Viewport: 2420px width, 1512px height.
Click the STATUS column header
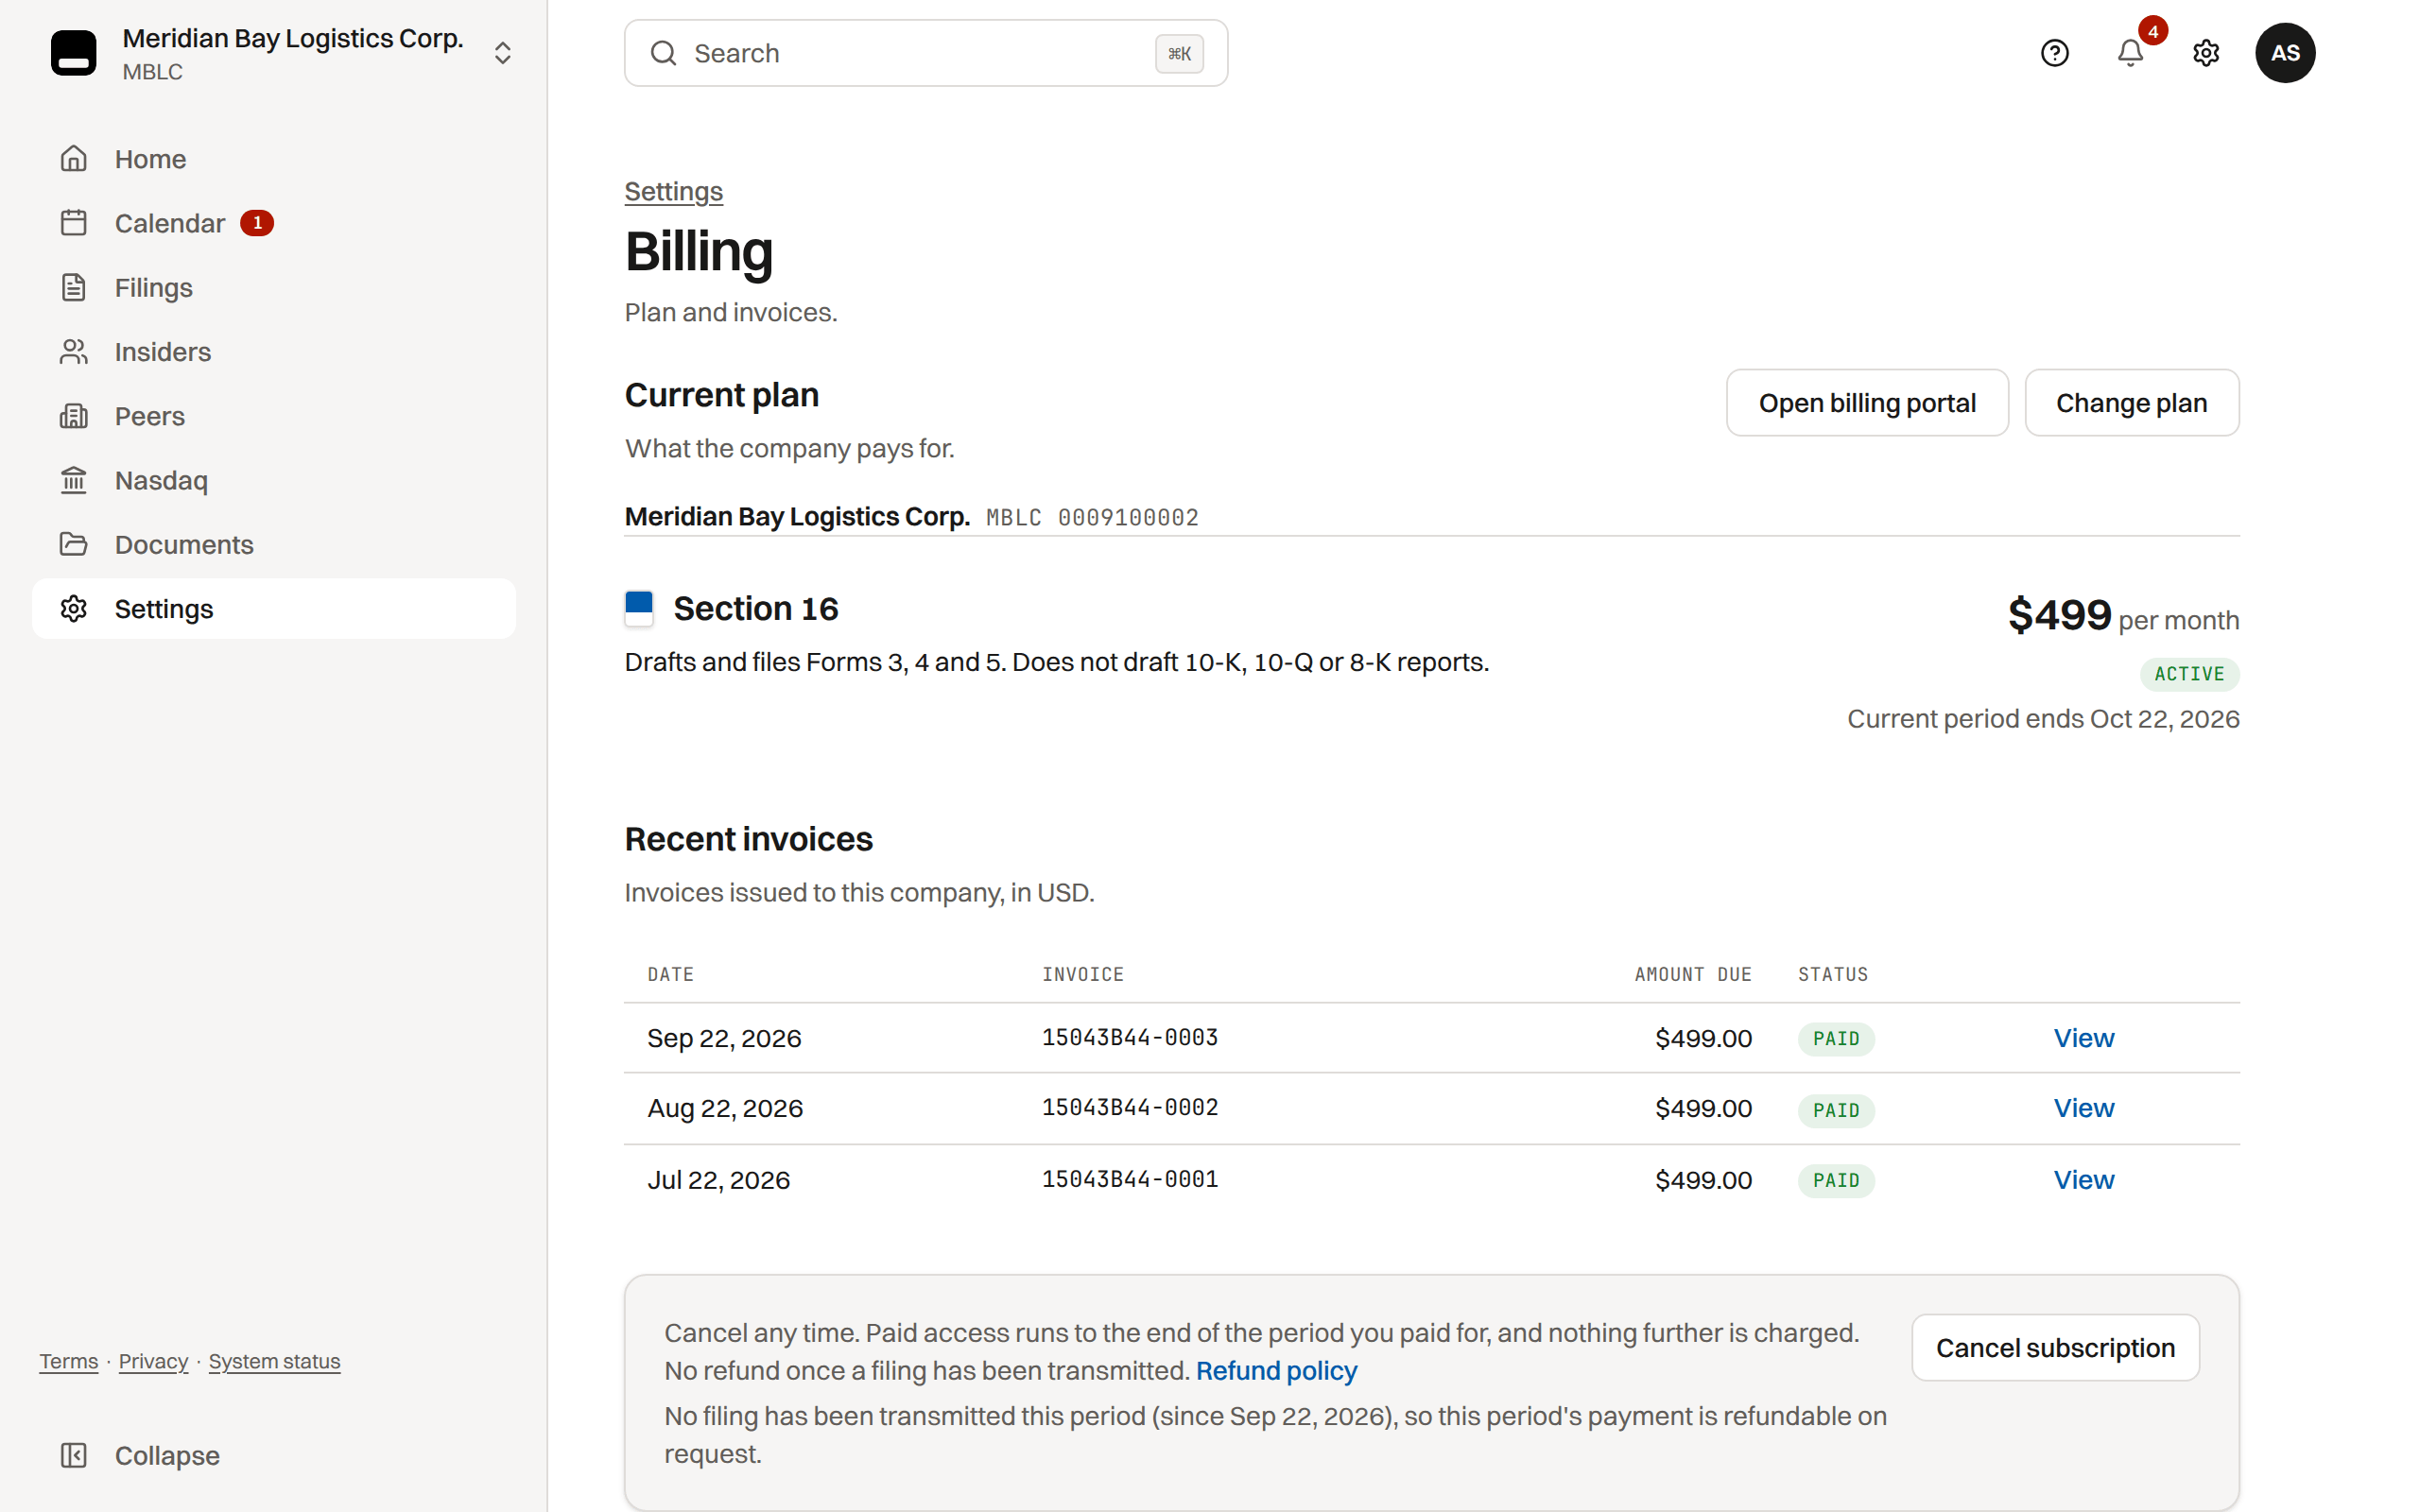[1833, 974]
